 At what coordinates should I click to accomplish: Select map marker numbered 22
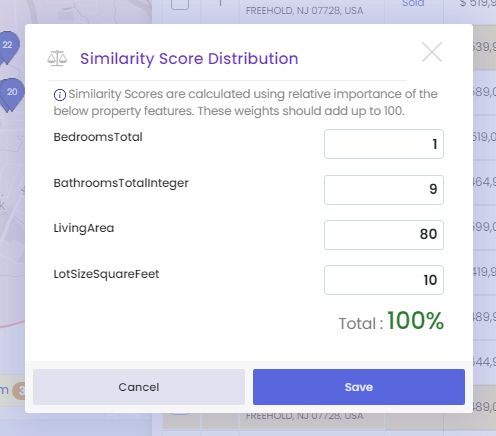point(8,47)
